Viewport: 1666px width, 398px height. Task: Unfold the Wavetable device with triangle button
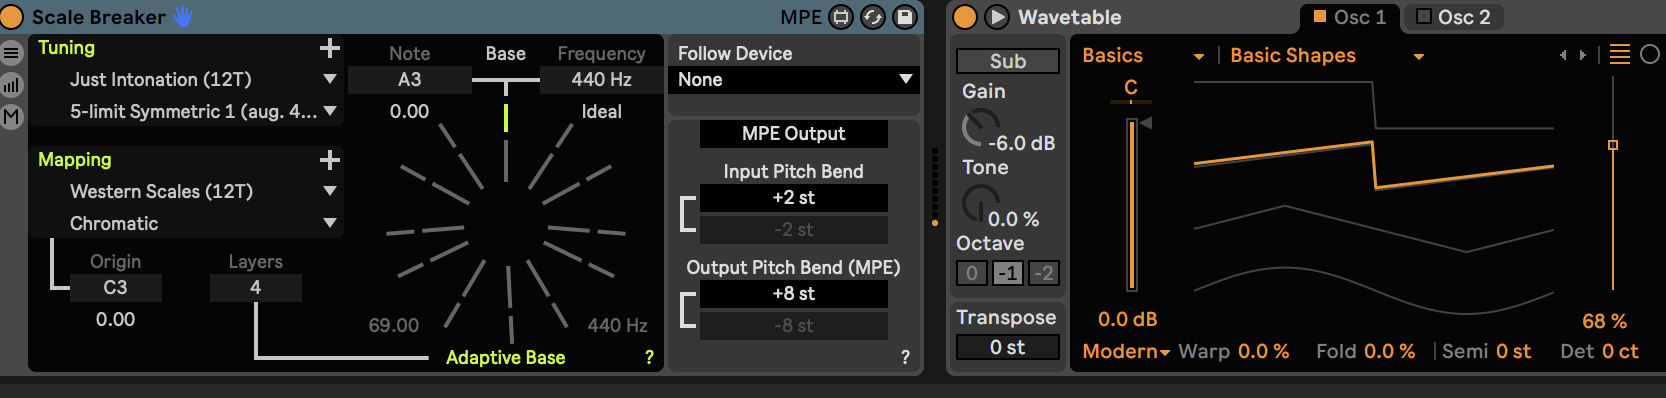pos(997,17)
